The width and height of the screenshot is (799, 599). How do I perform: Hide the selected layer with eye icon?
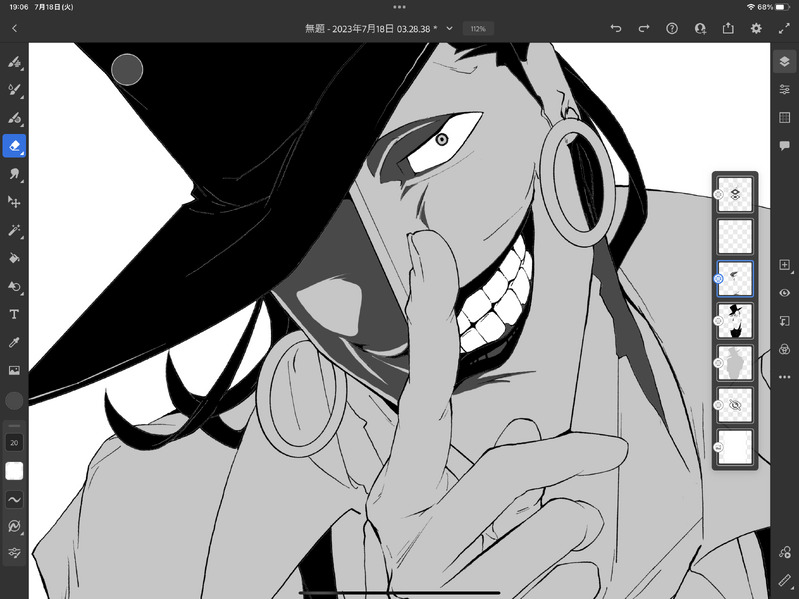click(x=784, y=293)
